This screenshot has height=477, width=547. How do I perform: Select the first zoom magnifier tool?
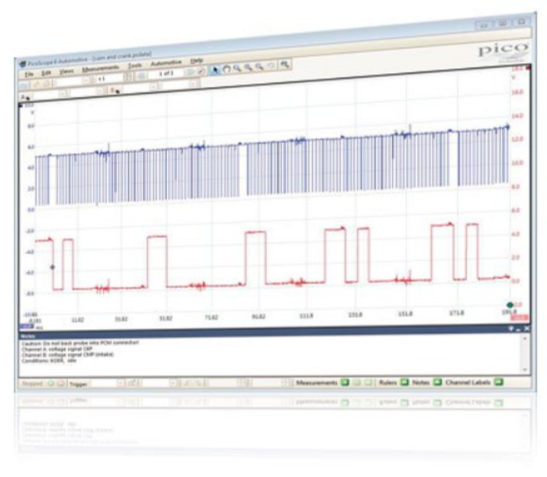[x=237, y=68]
